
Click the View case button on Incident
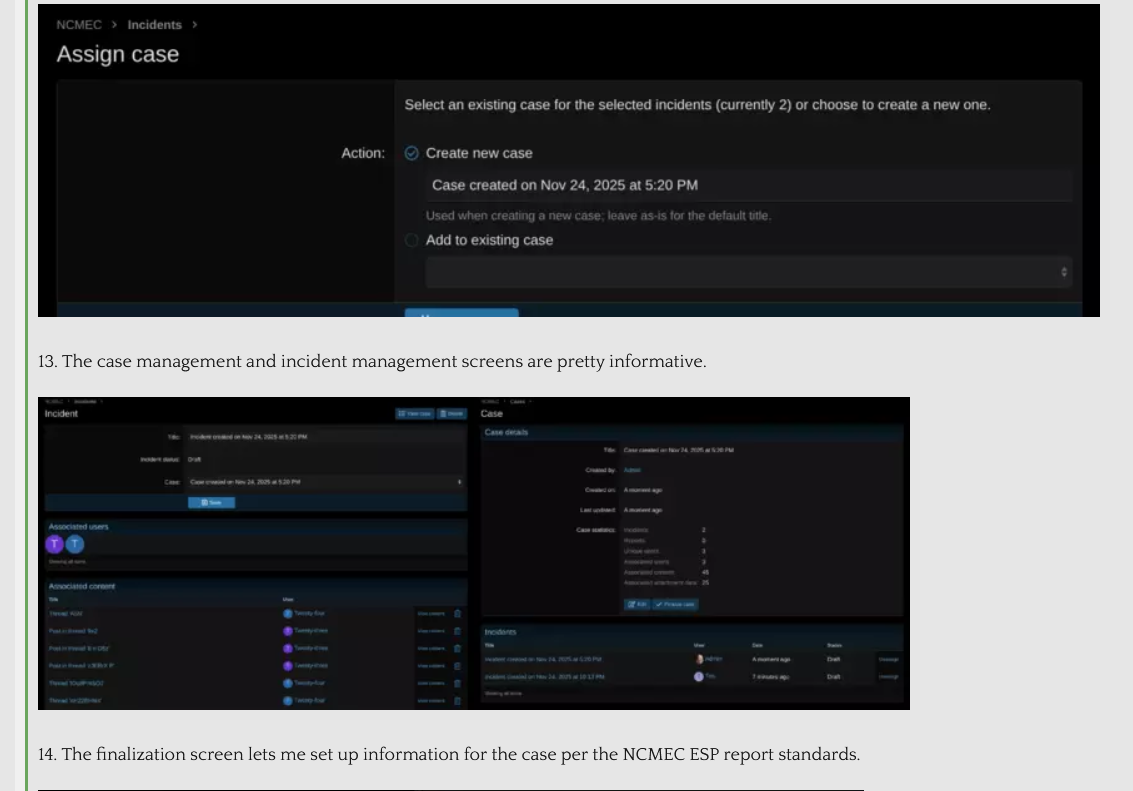414,413
